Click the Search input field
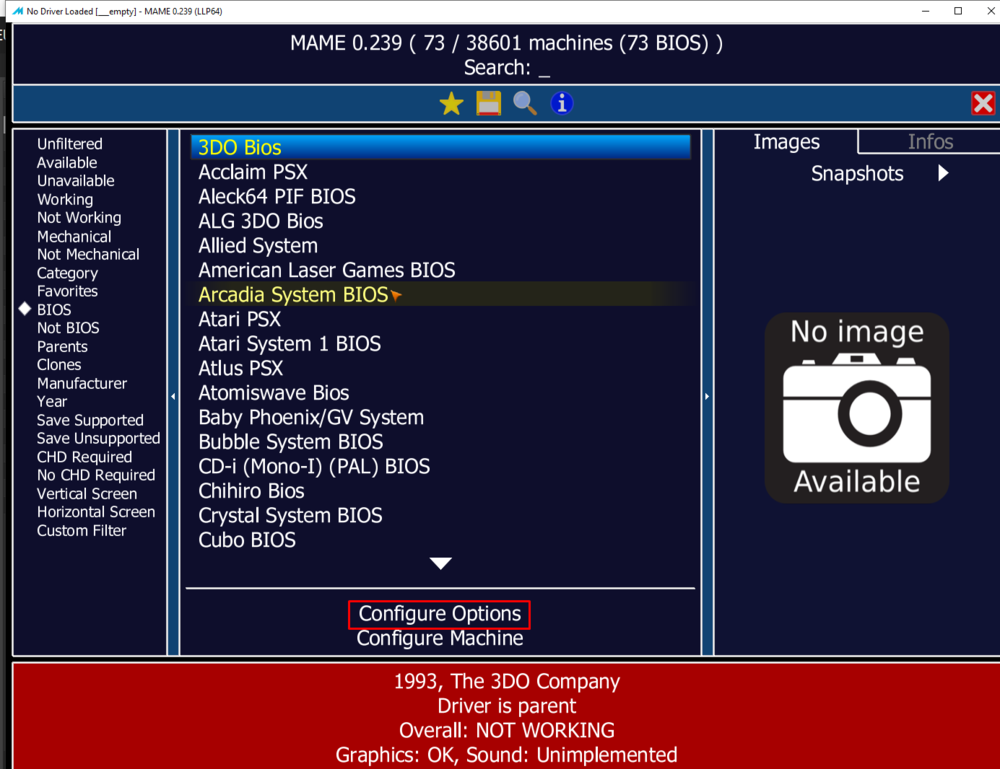 click(544, 68)
